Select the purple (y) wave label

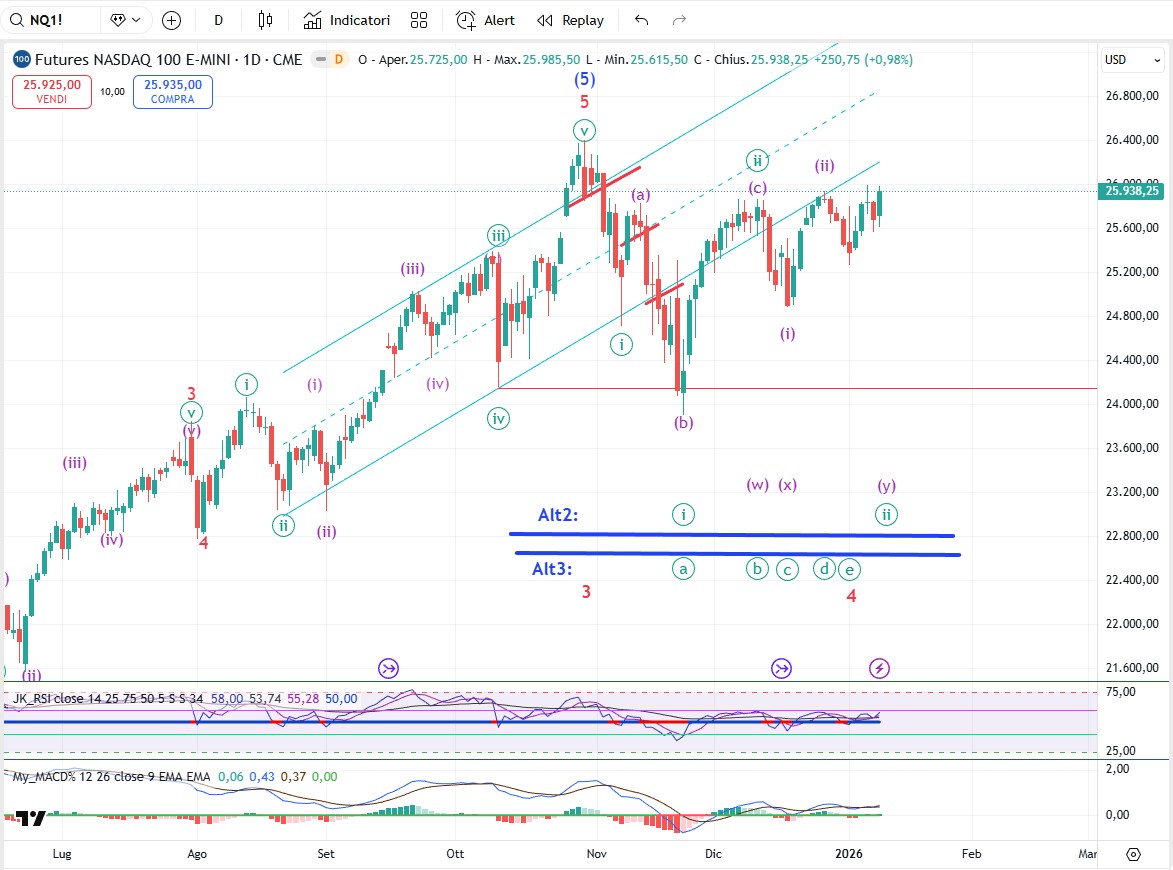tap(886, 485)
